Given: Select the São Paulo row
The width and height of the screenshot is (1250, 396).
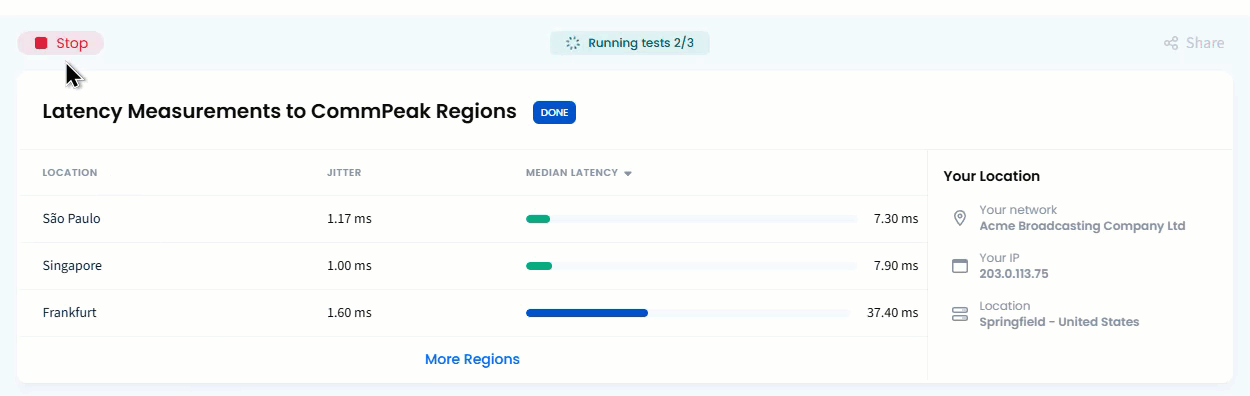Looking at the screenshot, I should point(473,219).
